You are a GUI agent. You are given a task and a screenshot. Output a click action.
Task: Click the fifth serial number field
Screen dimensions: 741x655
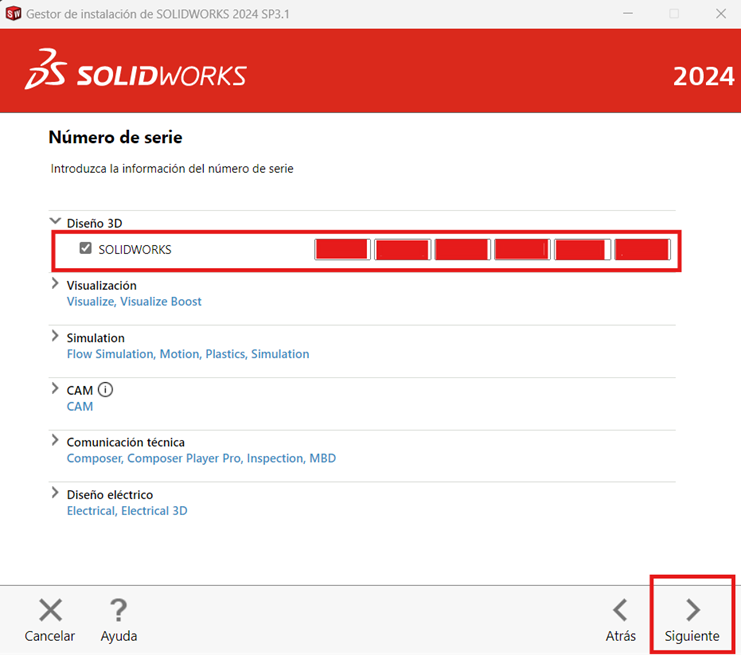tap(582, 250)
